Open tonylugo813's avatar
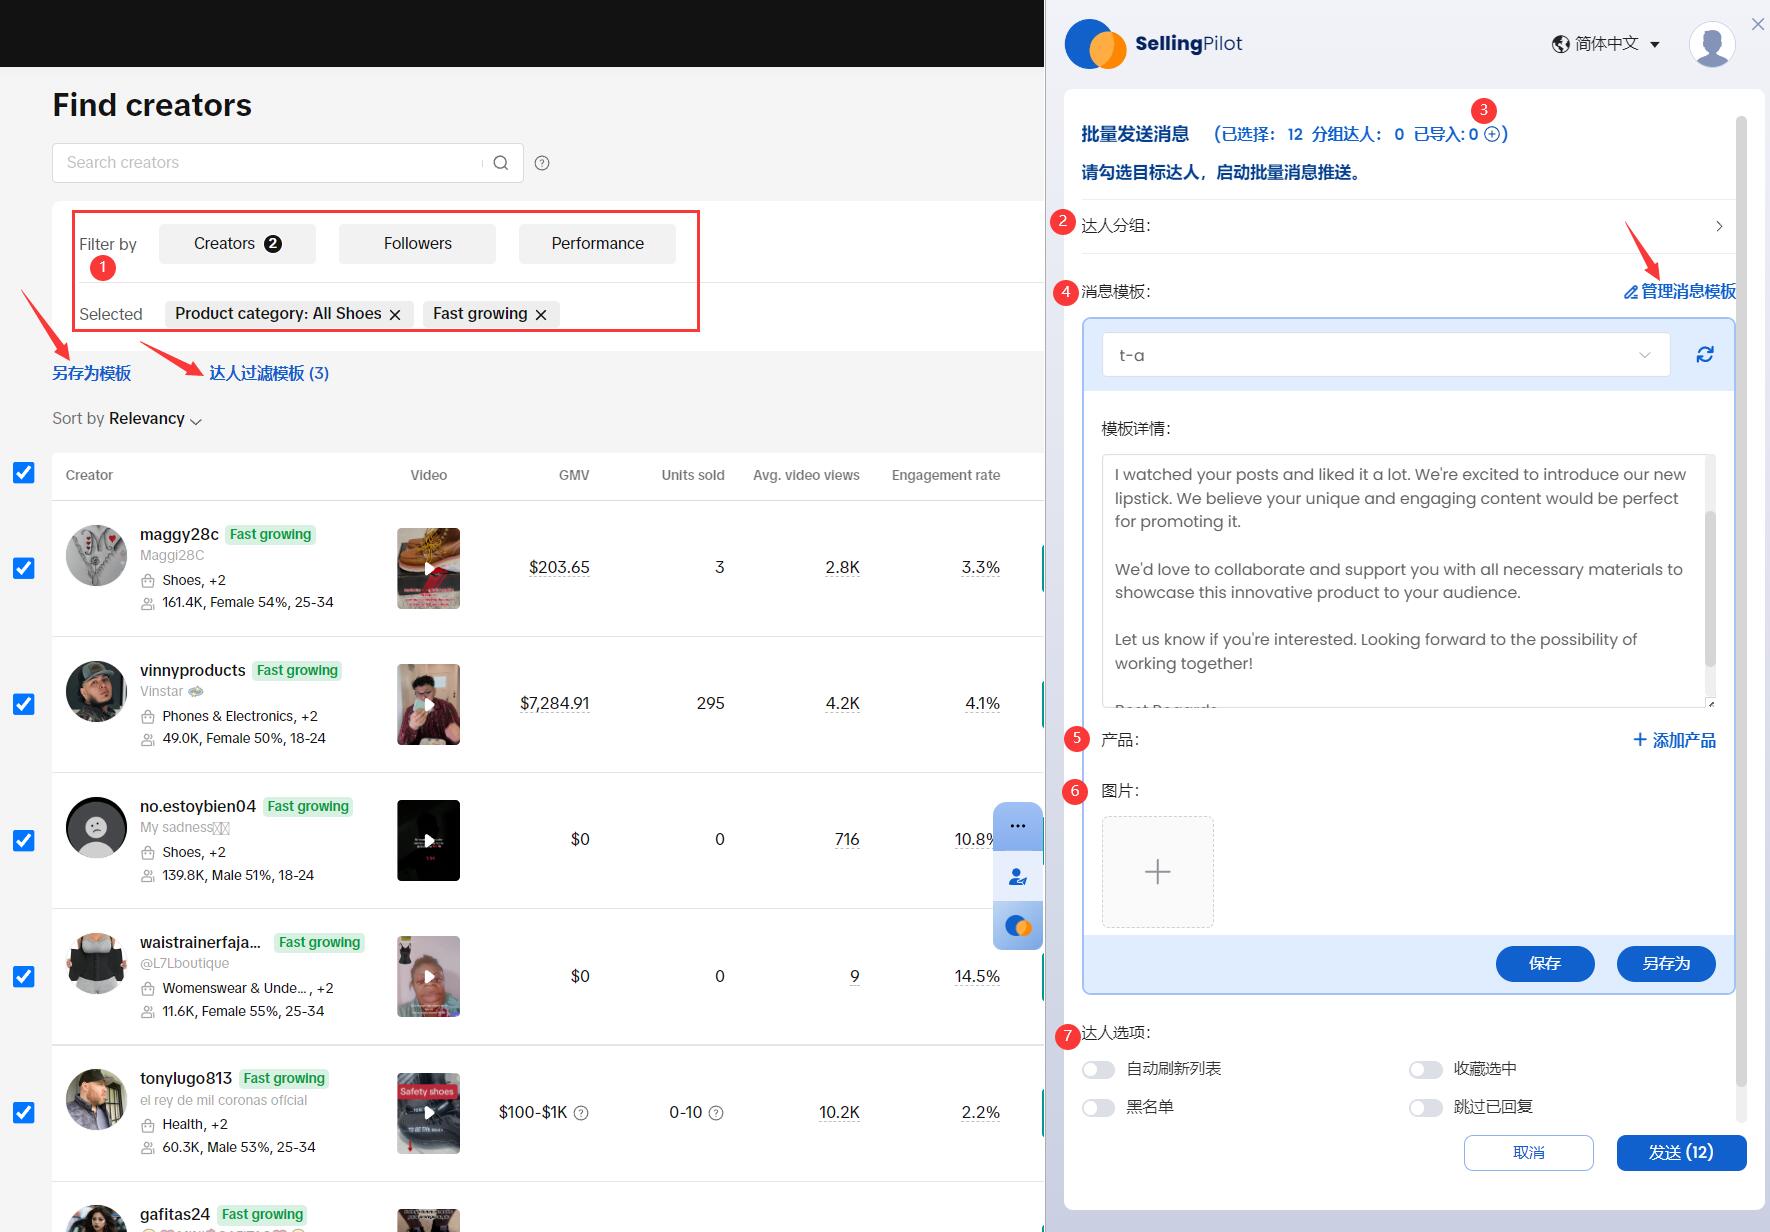Viewport: 1770px width, 1232px height. point(96,1100)
